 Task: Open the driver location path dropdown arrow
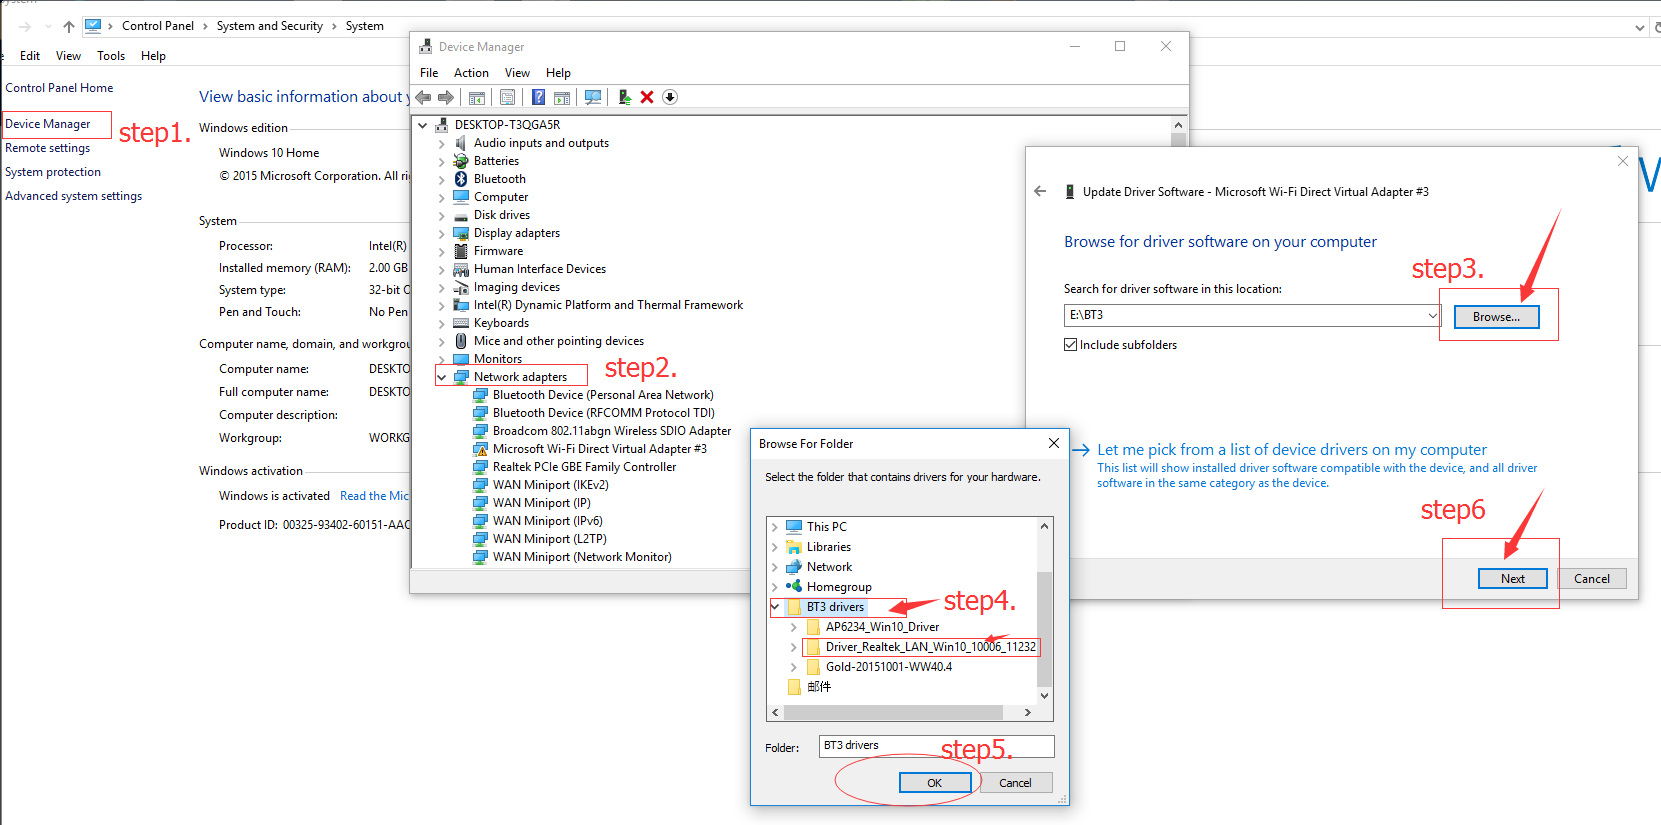(x=1432, y=315)
